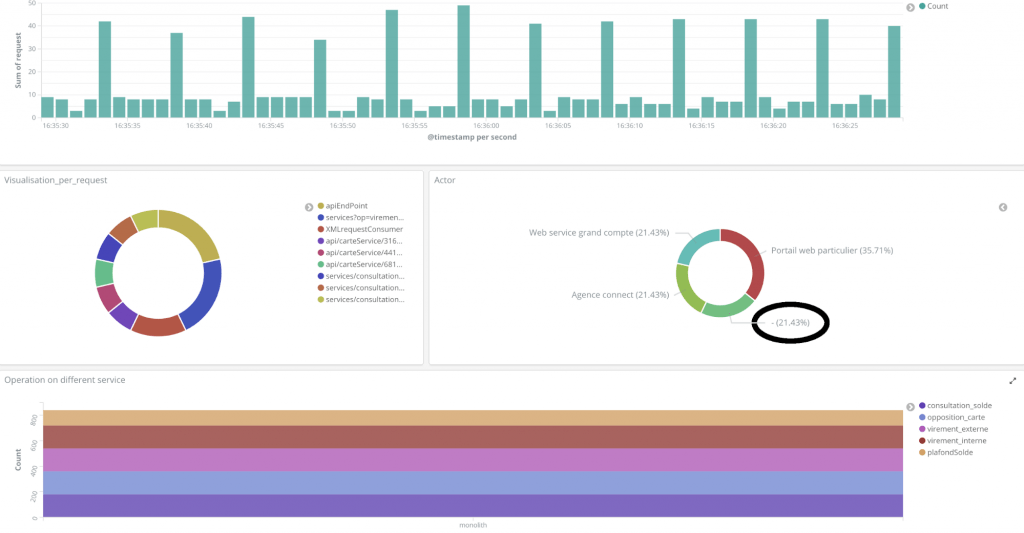Click the Count legend color swatch
This screenshot has height=533, width=1024.
(921, 7)
